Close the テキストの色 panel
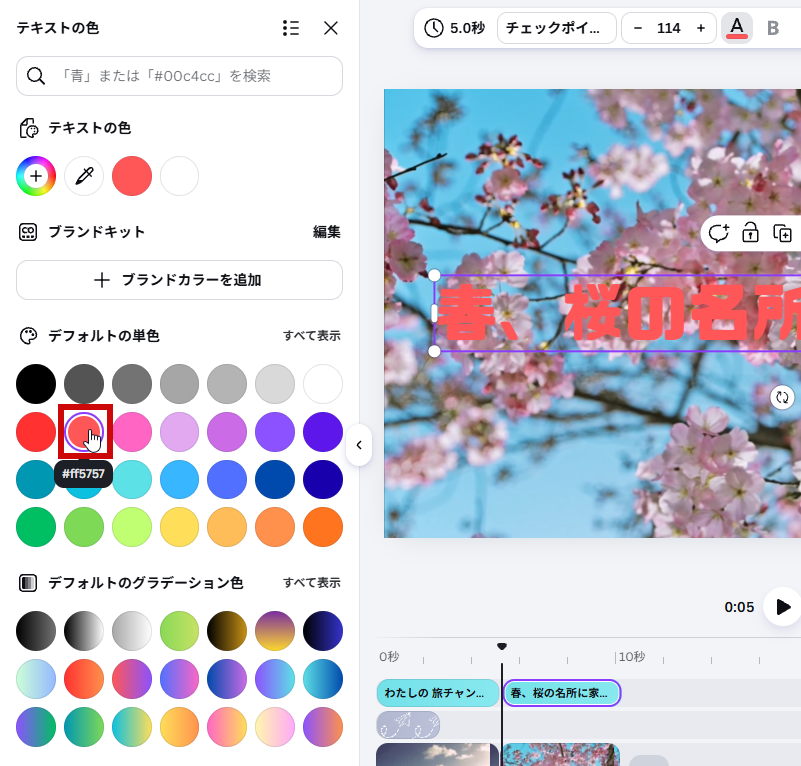Image resolution: width=801 pixels, height=766 pixels. click(331, 28)
